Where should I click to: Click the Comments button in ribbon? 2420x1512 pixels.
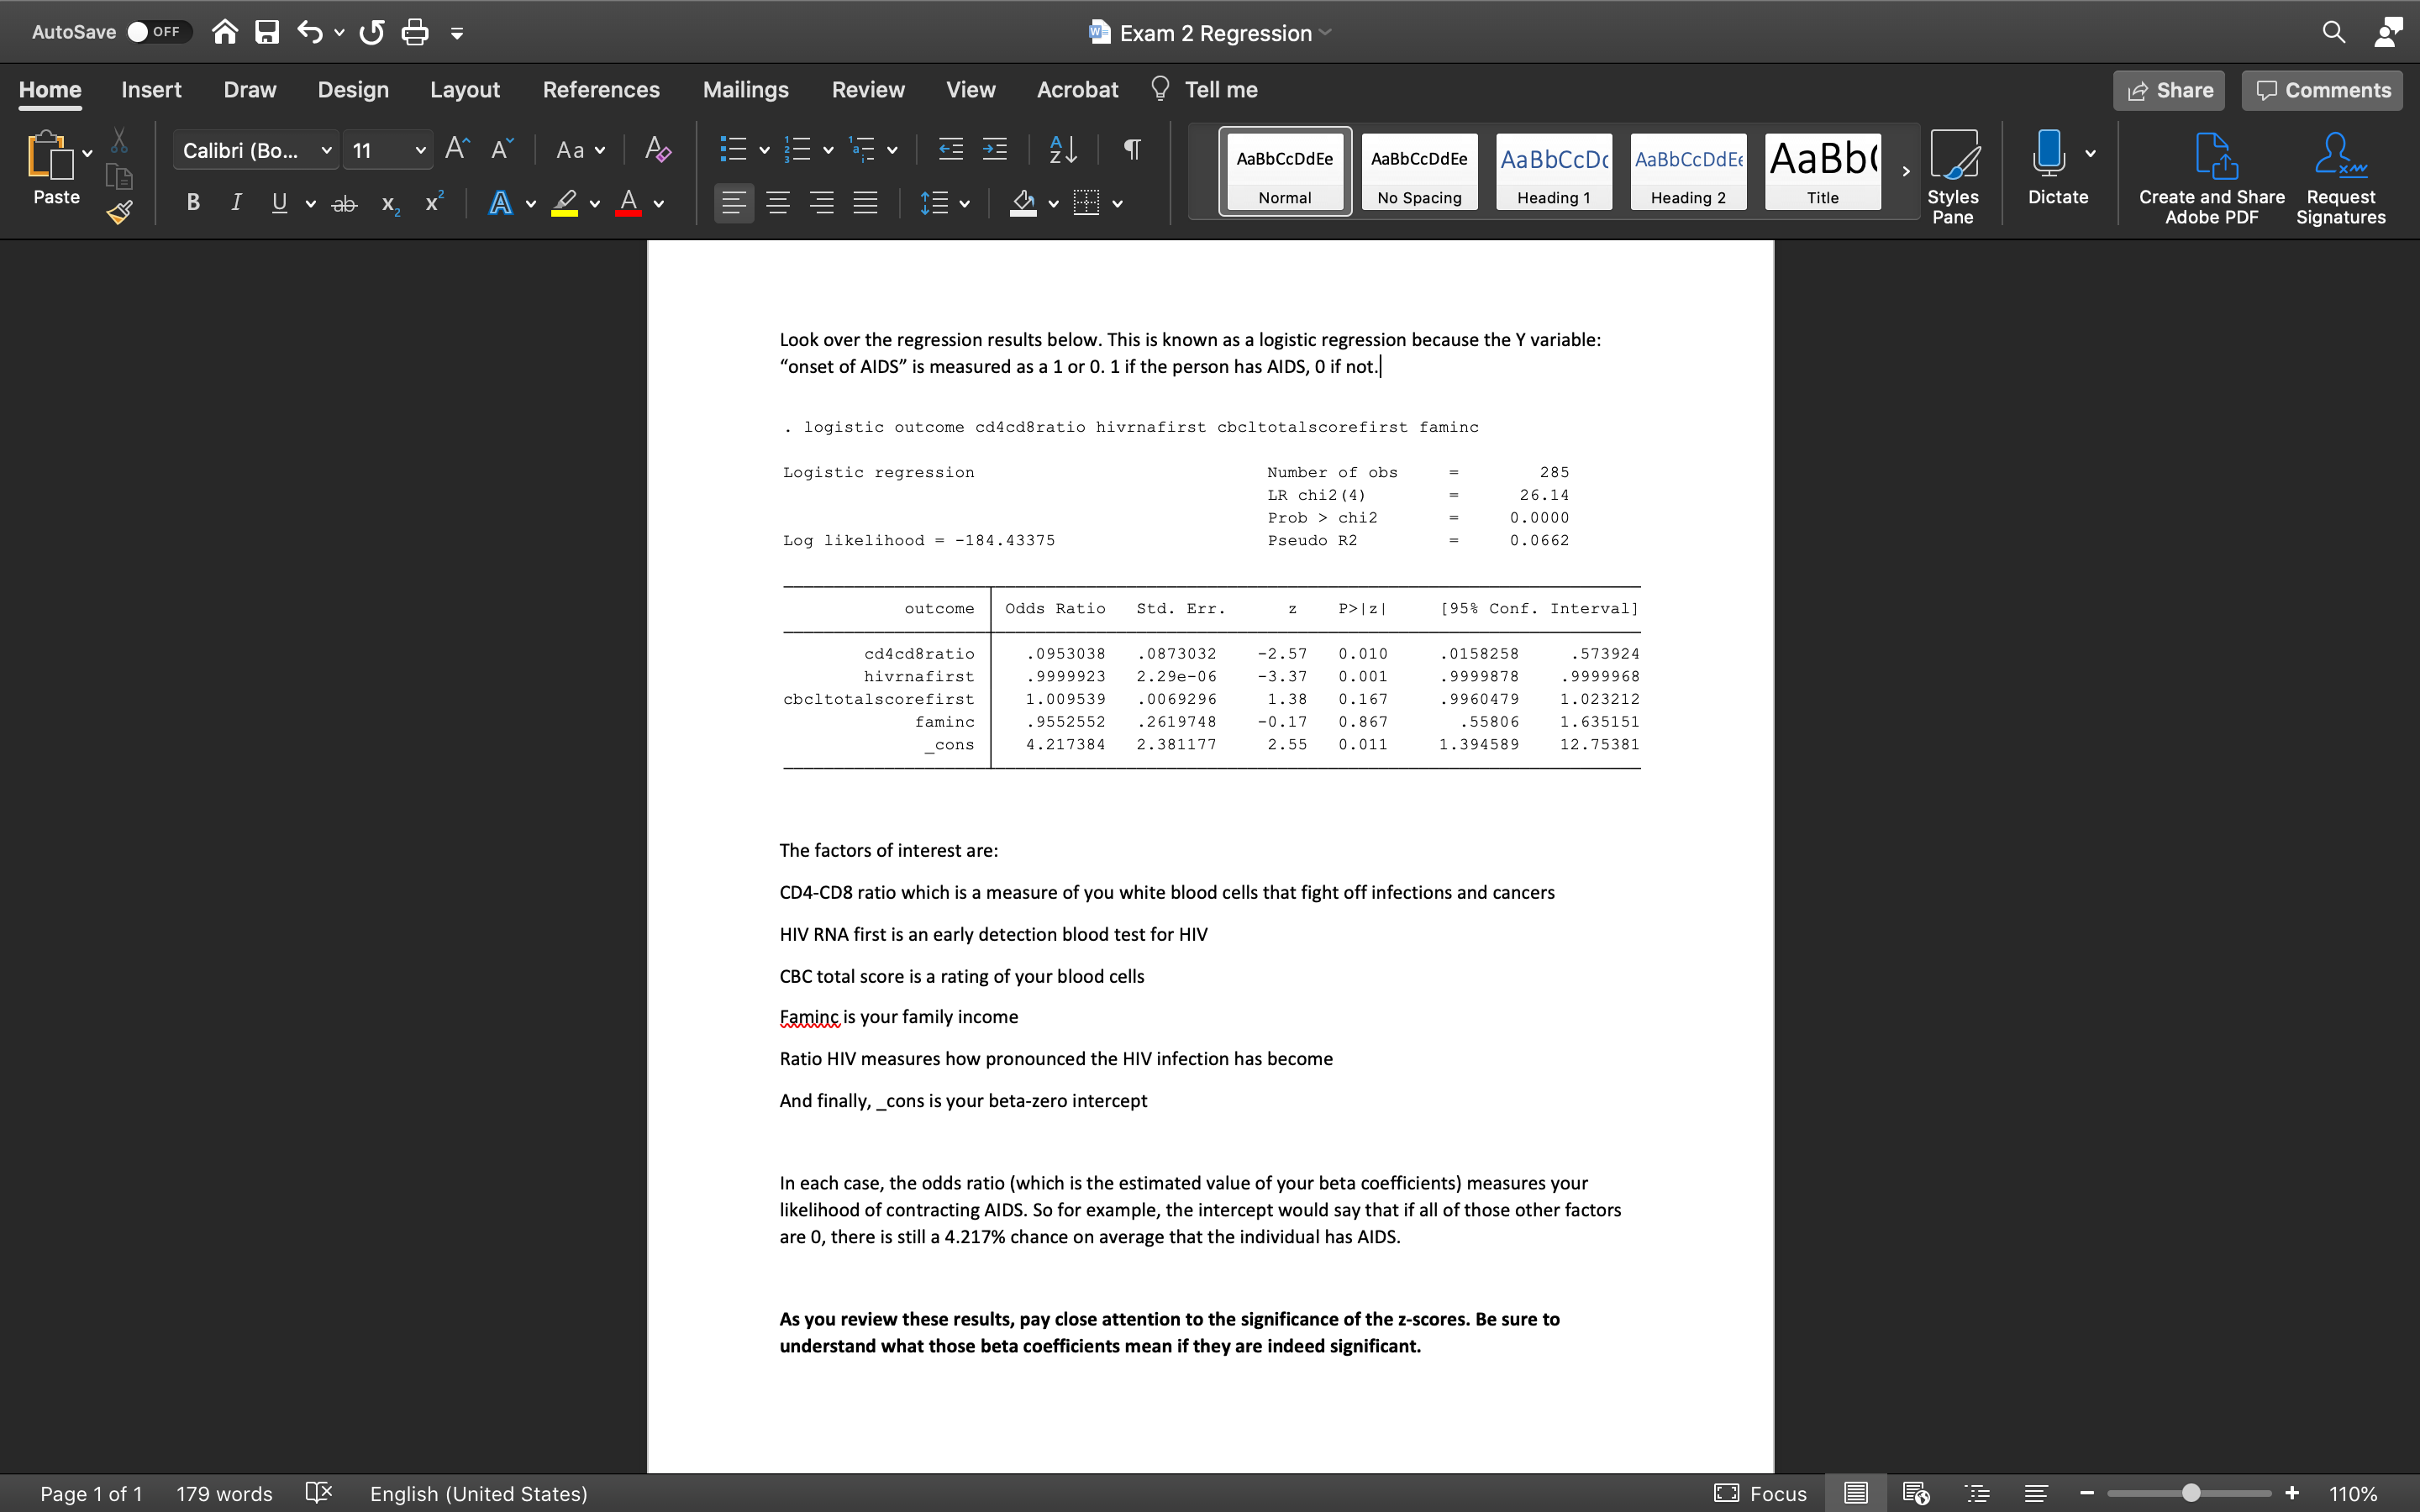pos(2324,89)
